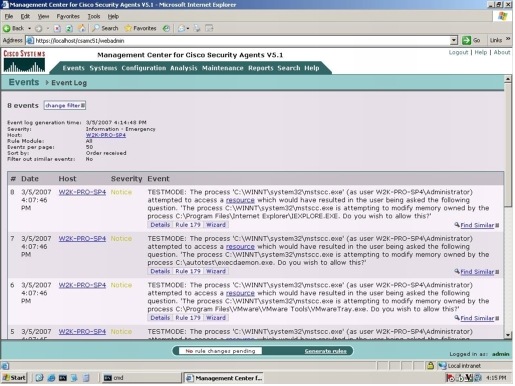Click the Refresh page icon
The height and width of the screenshot is (386, 515).
point(69,28)
